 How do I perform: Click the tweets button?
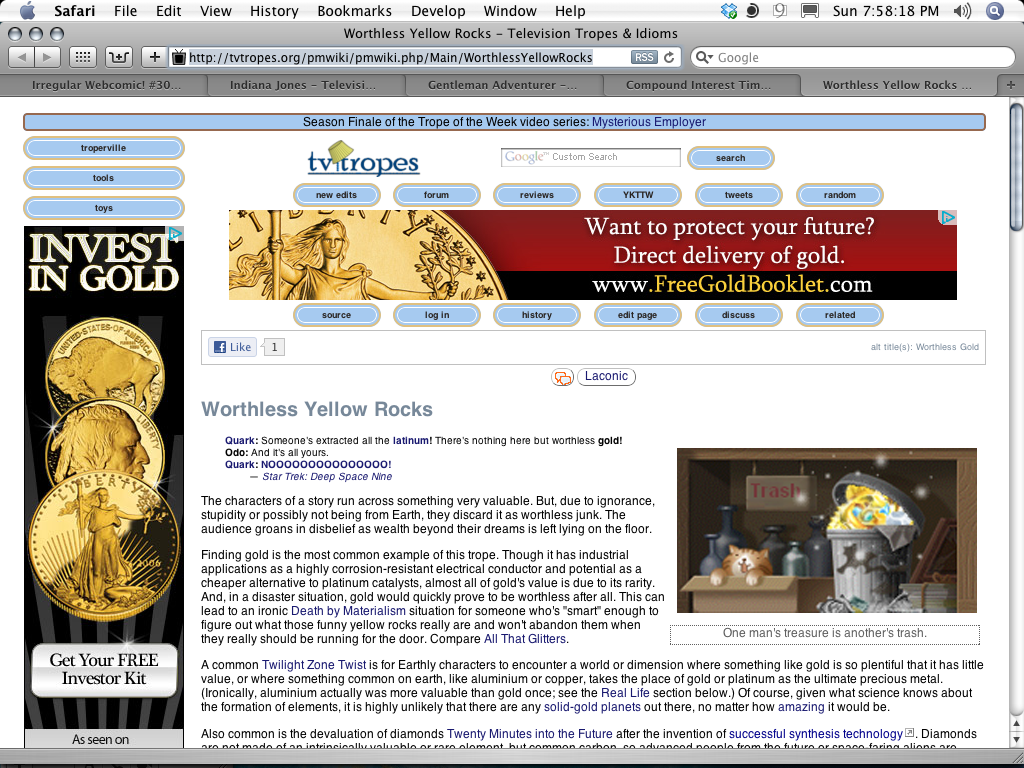(739, 195)
